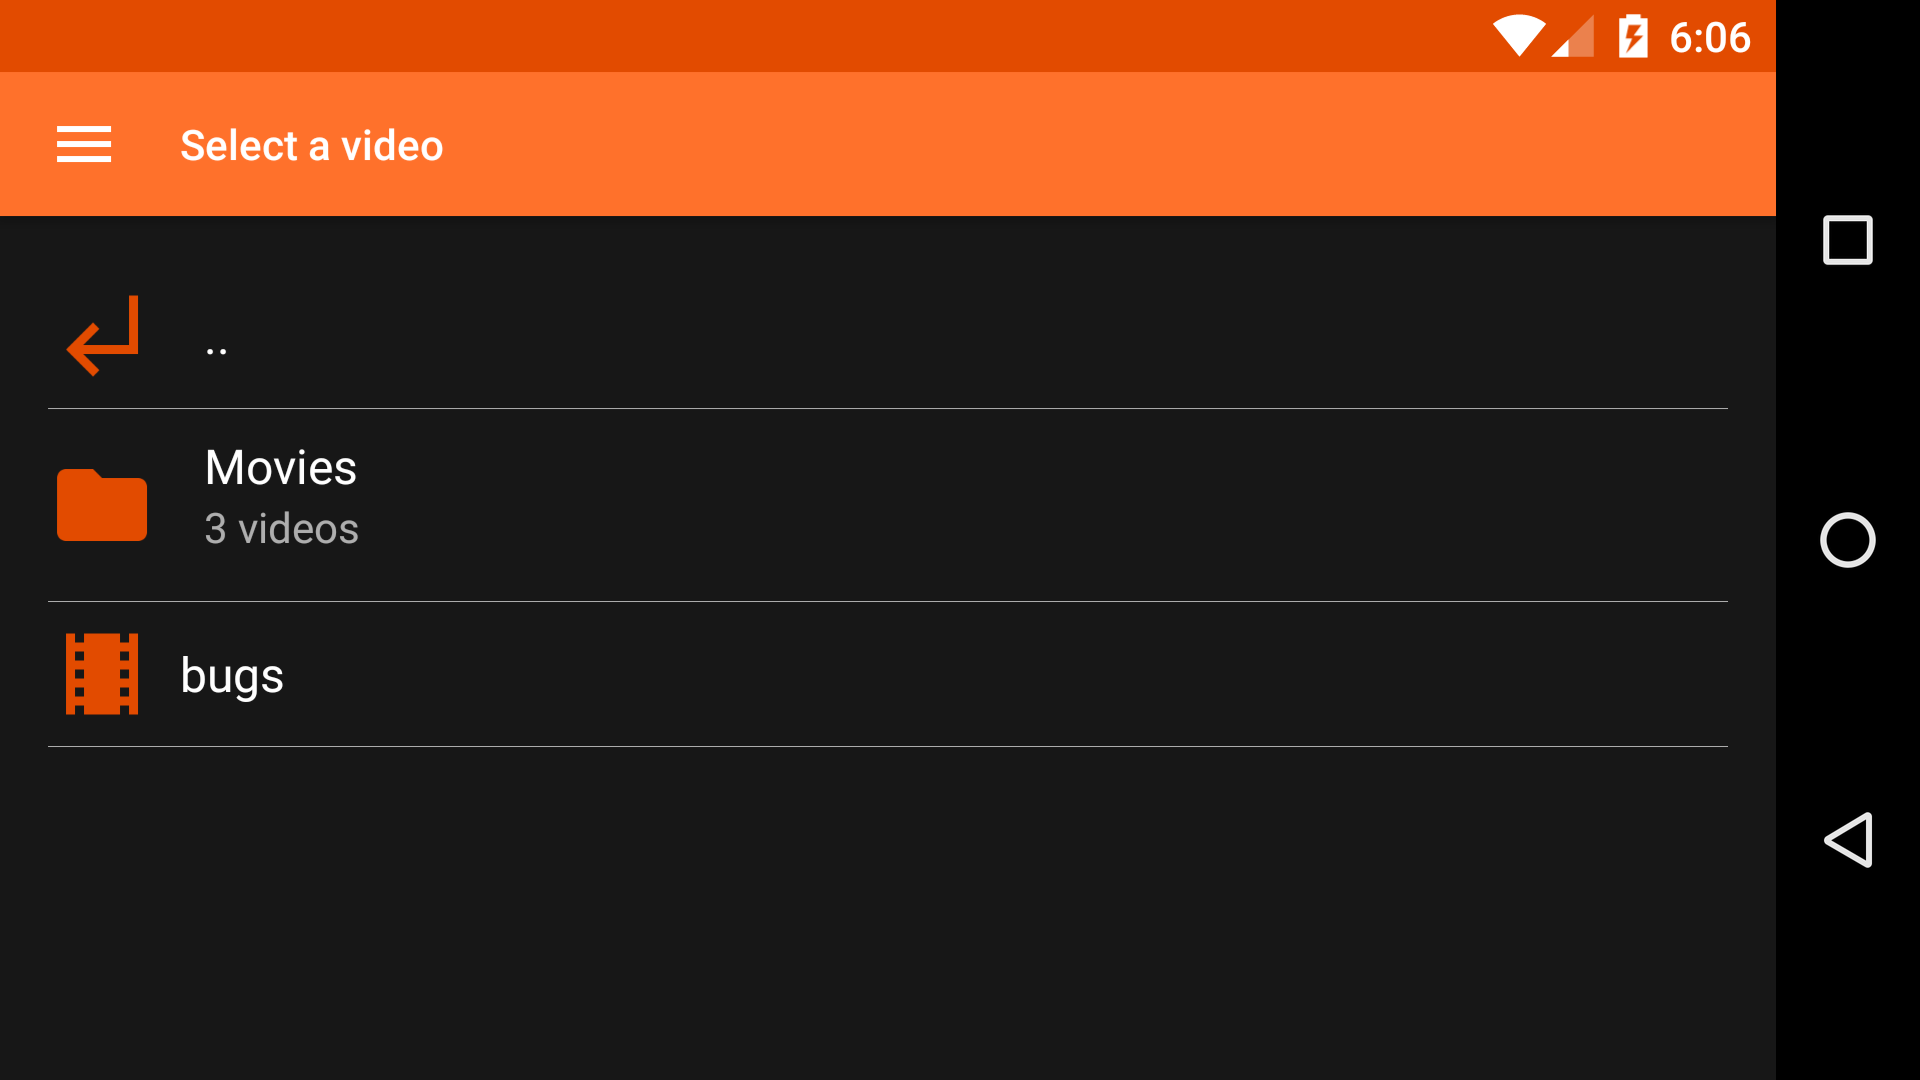This screenshot has width=1920, height=1080.
Task: Select the bugs video entry
Action: tap(888, 674)
